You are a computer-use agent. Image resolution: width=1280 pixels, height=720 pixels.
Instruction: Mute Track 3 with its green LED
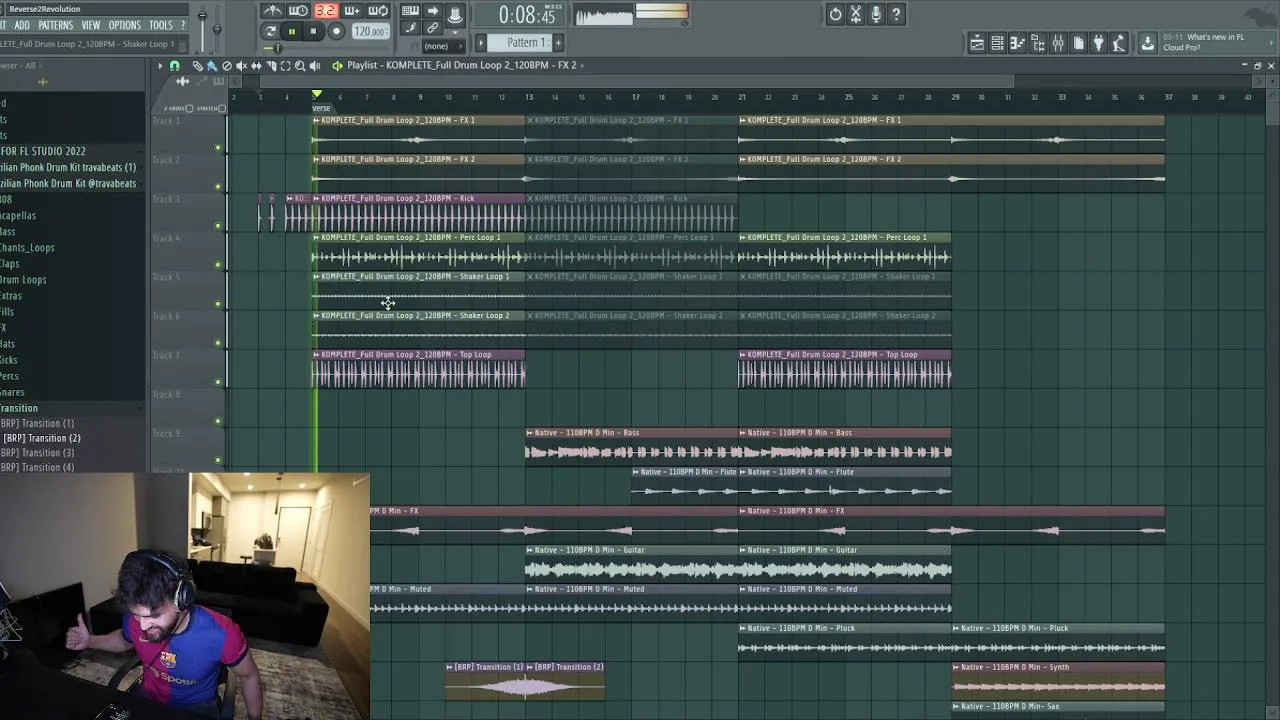coord(218,225)
